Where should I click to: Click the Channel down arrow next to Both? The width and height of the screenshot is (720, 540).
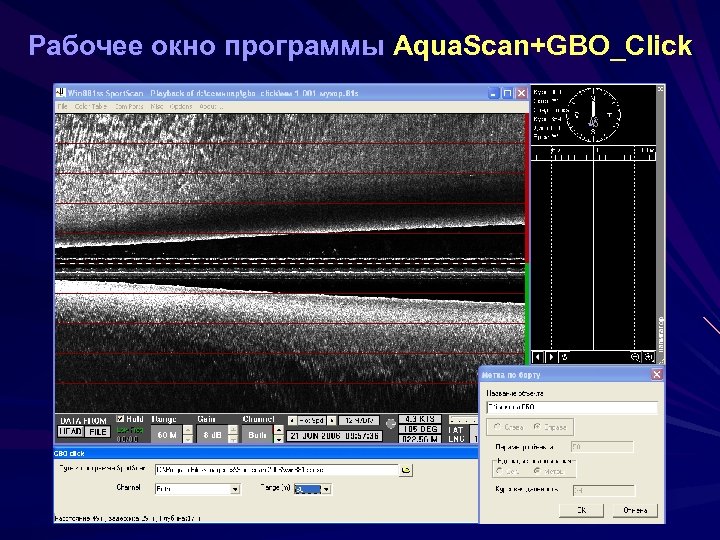point(278,439)
